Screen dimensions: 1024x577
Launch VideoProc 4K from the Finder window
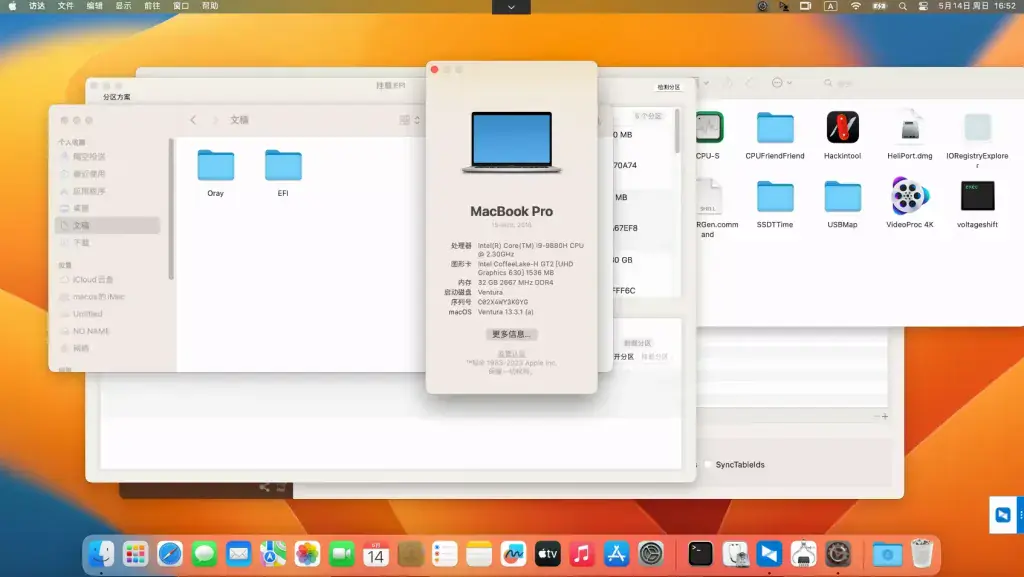(910, 196)
